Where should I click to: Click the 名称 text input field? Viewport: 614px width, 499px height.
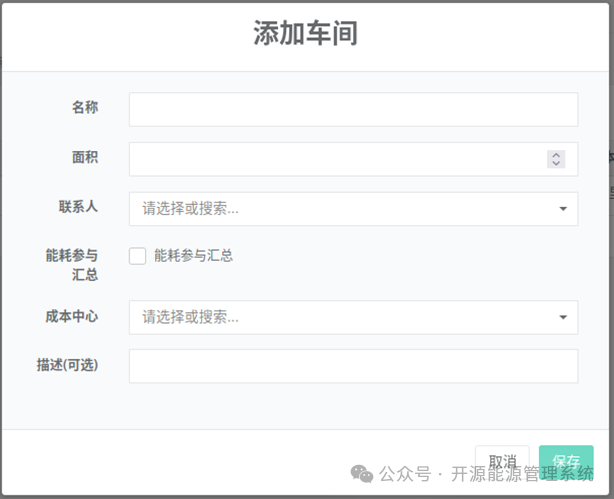coord(353,109)
